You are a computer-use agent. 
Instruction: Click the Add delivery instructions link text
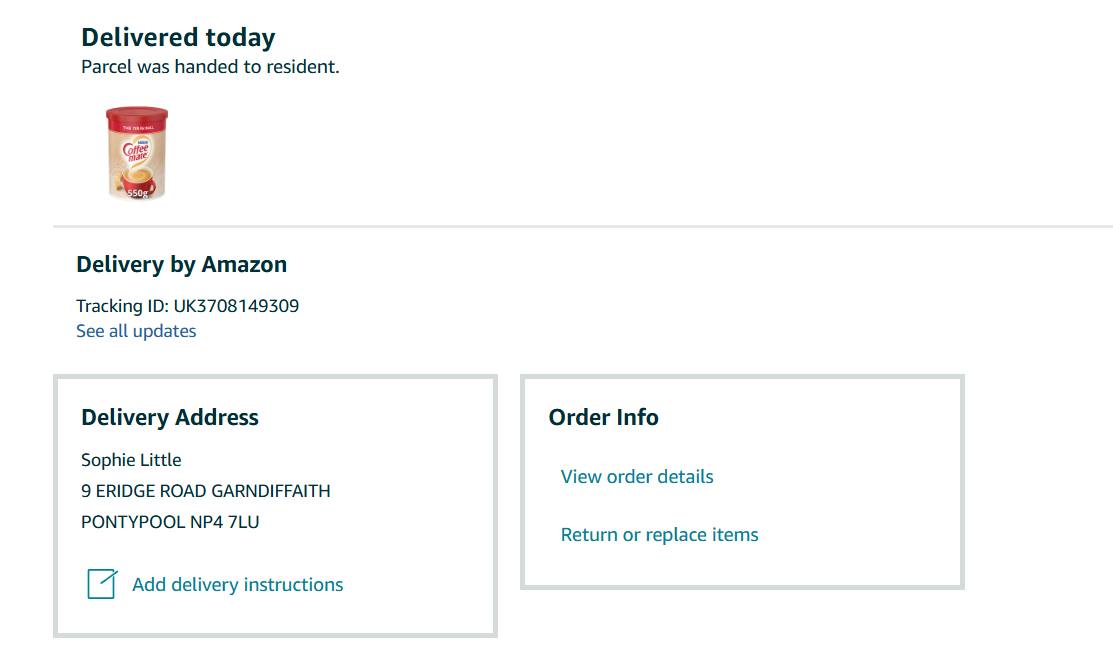pos(238,585)
